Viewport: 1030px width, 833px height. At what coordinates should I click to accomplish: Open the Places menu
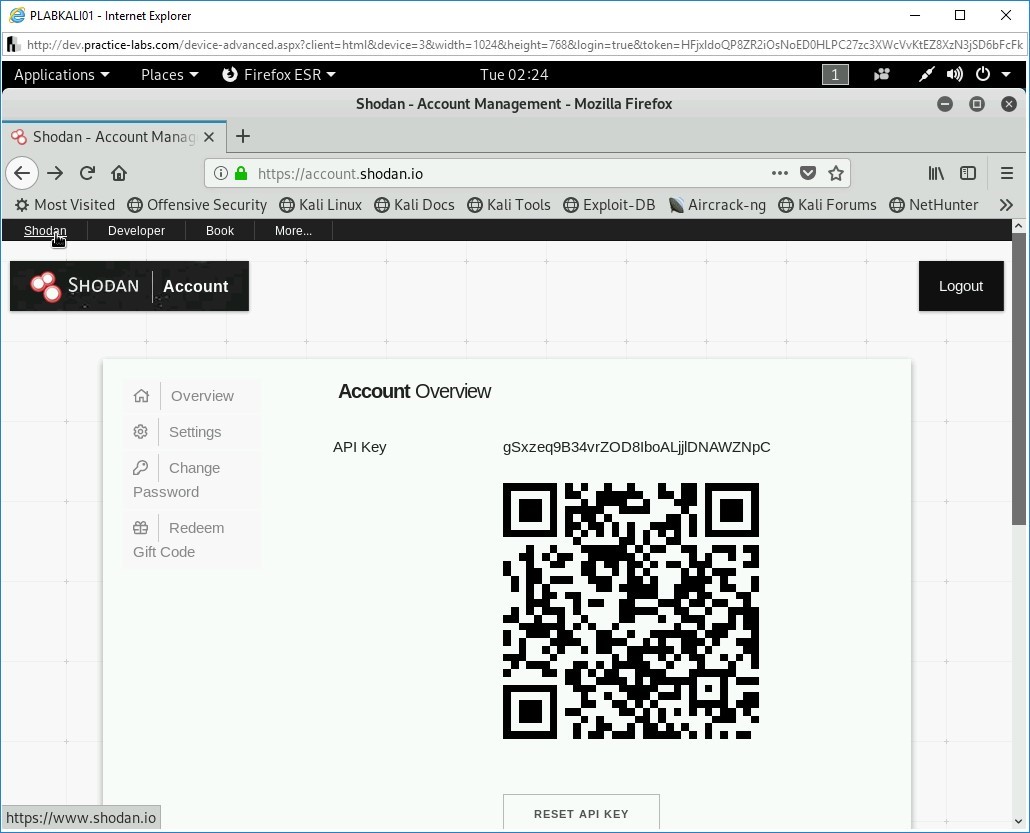pyautogui.click(x=163, y=74)
